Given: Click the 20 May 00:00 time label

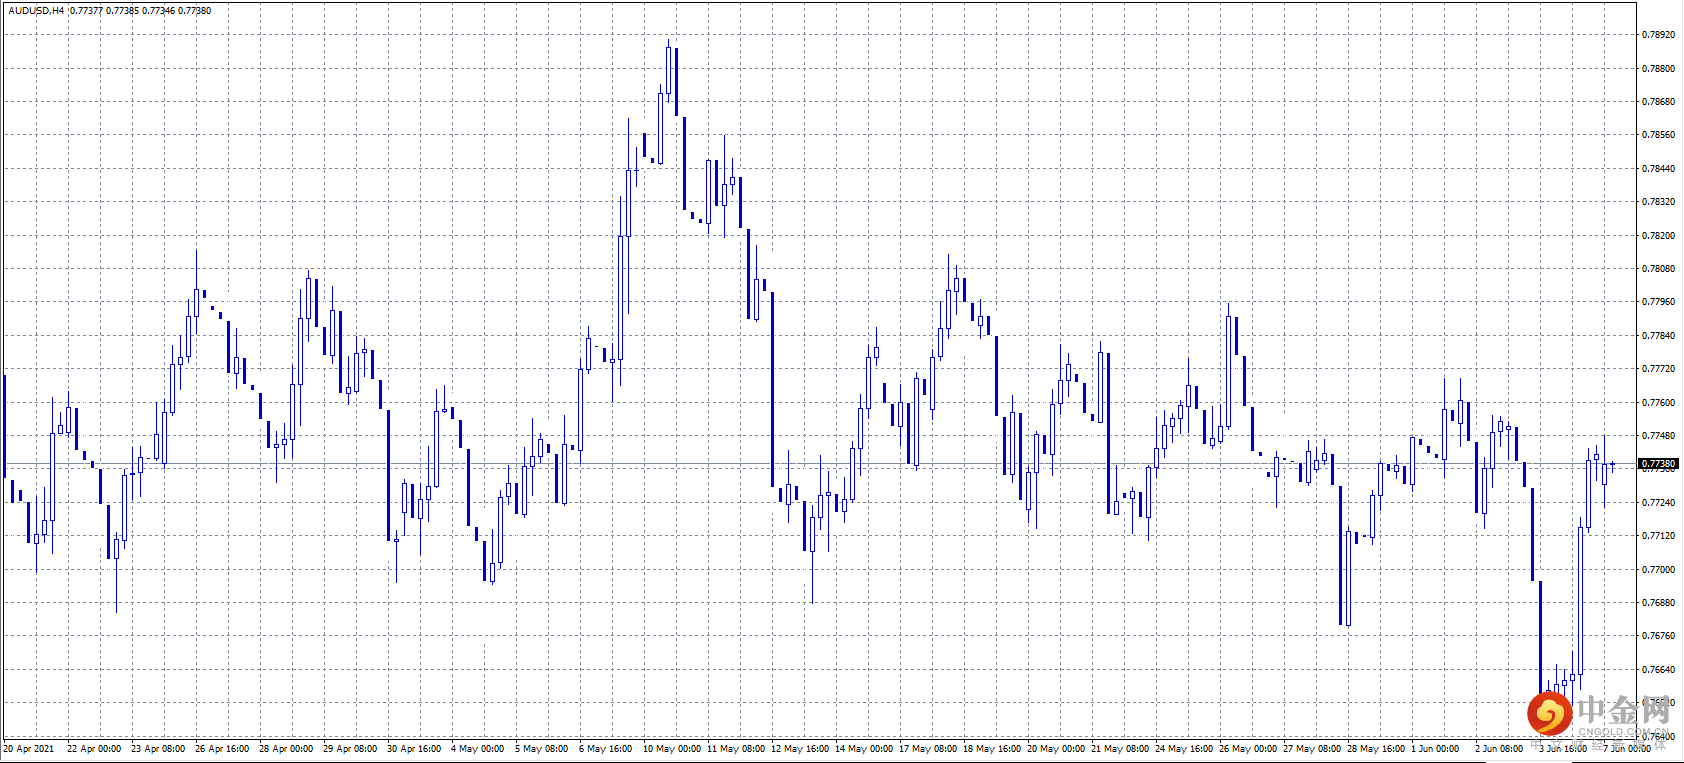Looking at the screenshot, I should point(1056,749).
